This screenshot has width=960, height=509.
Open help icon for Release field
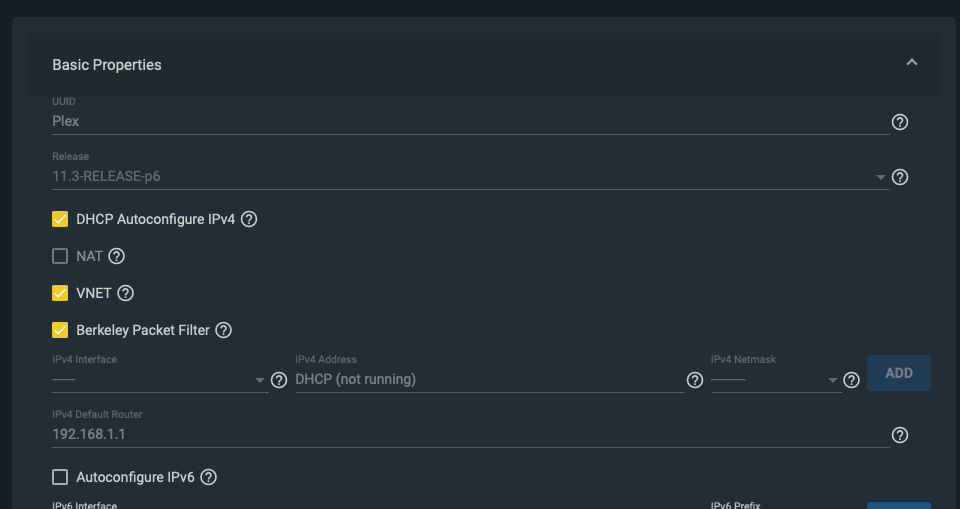899,177
